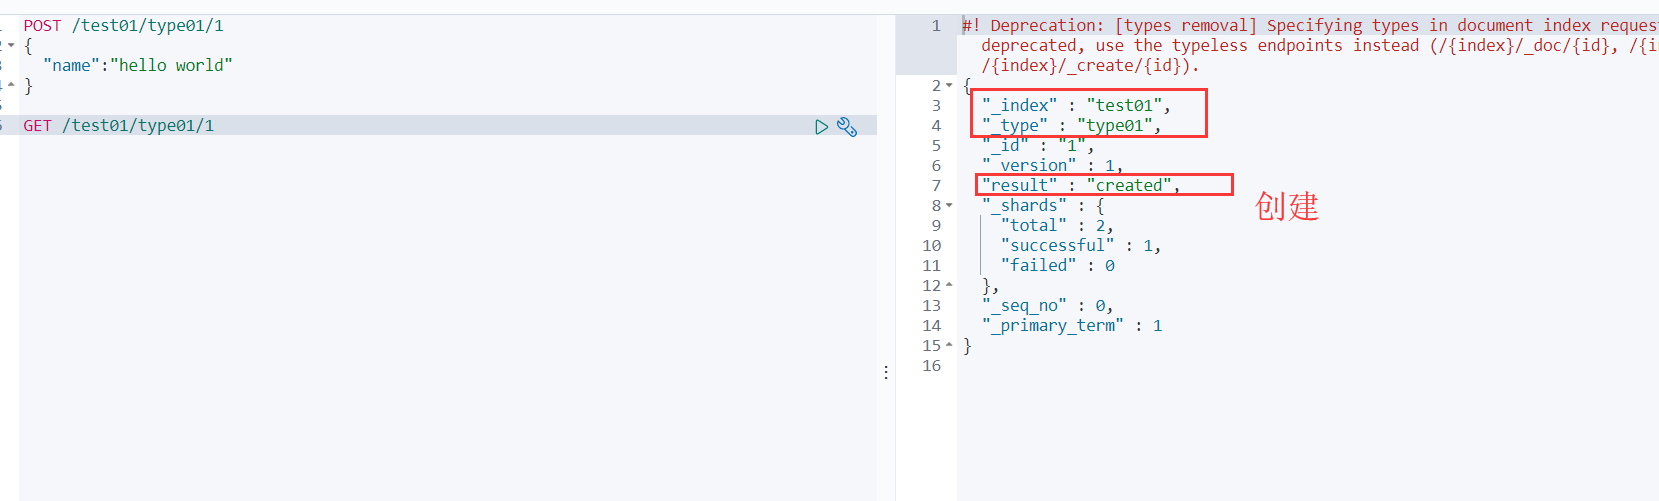This screenshot has width=1659, height=501.
Task: Click the "_id" : "1" response line
Action: pyautogui.click(x=1038, y=146)
